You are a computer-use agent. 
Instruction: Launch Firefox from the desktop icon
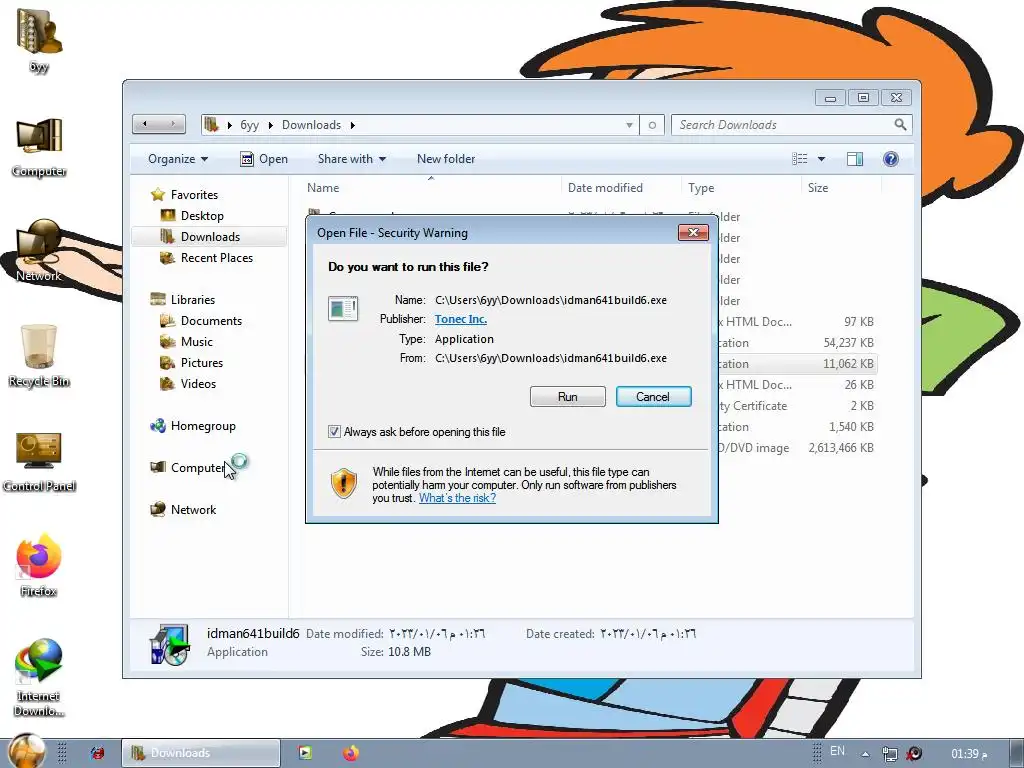point(39,566)
